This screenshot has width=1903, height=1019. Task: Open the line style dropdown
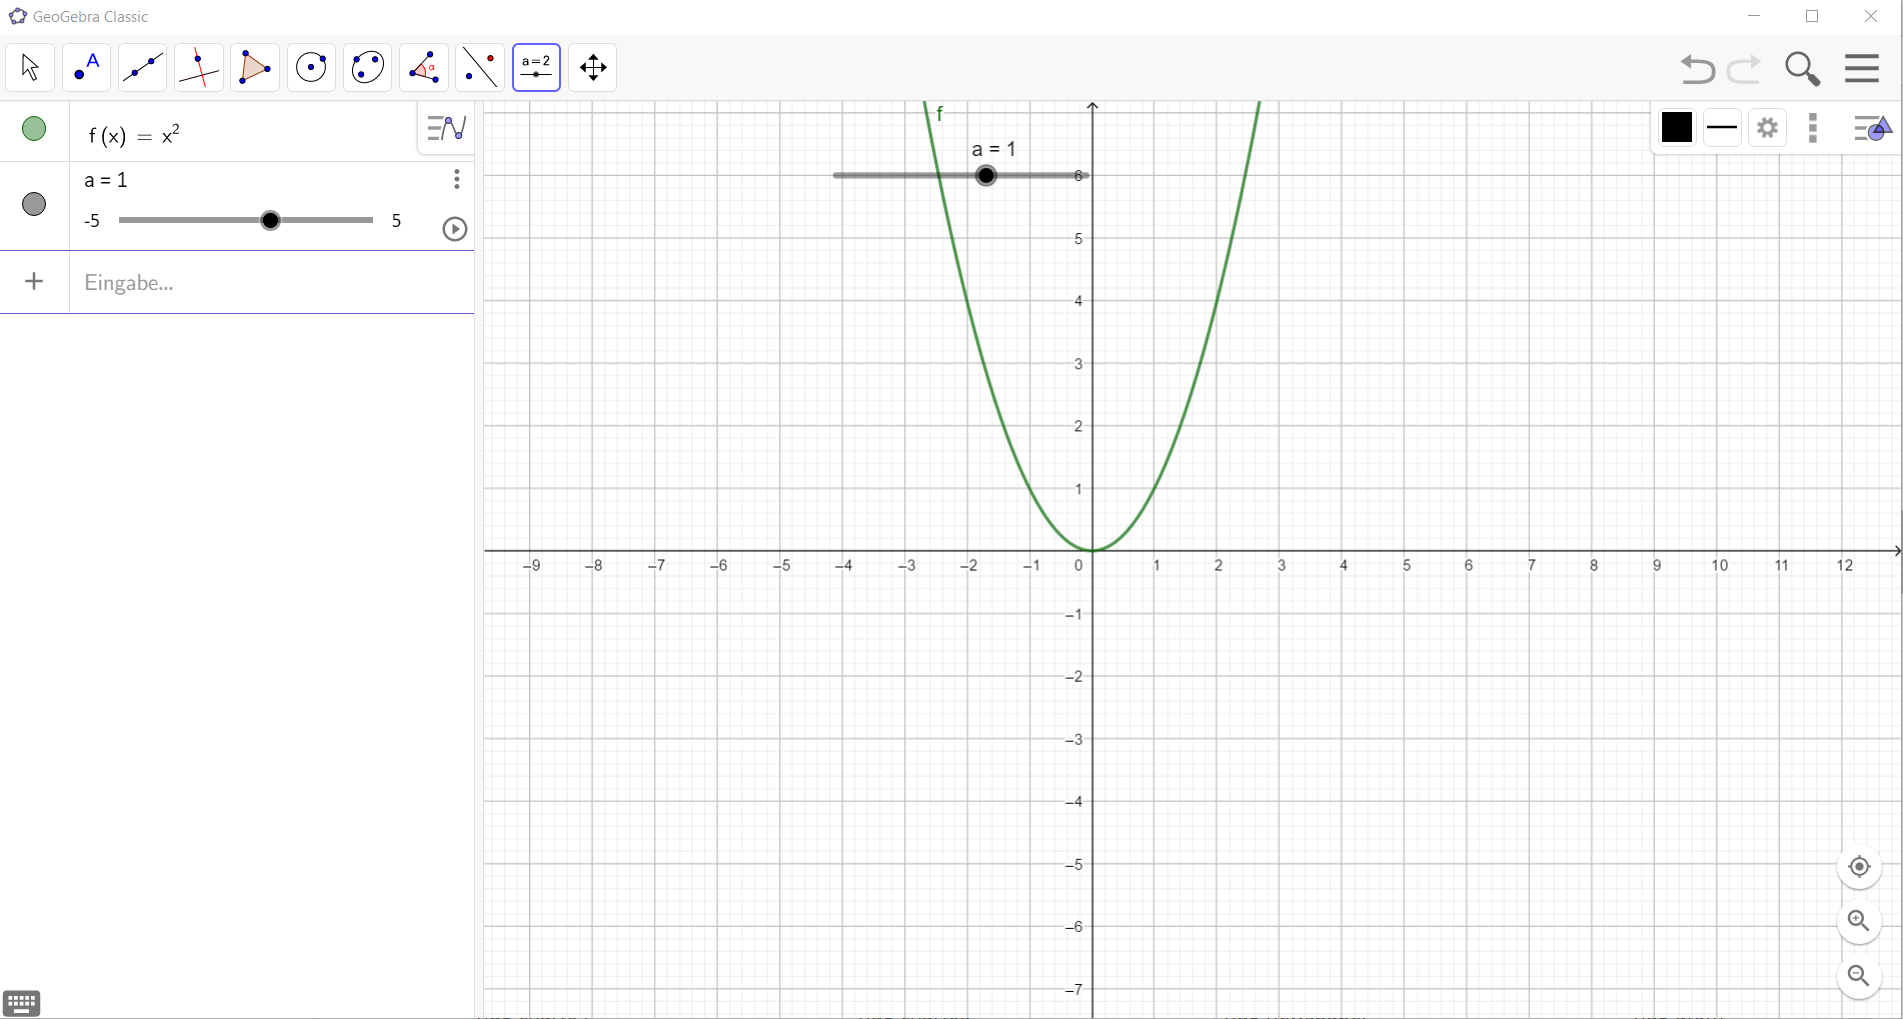point(1722,128)
